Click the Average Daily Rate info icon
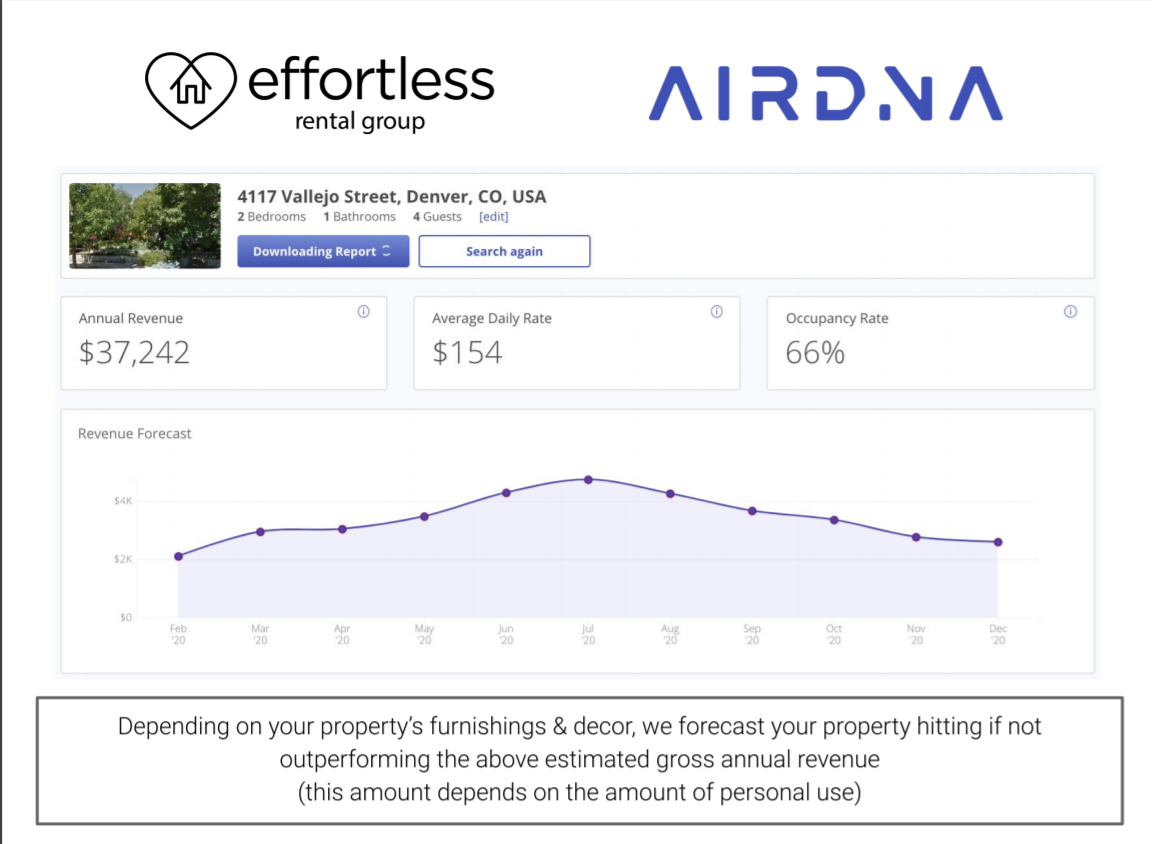The width and height of the screenshot is (1152, 844). (x=717, y=311)
